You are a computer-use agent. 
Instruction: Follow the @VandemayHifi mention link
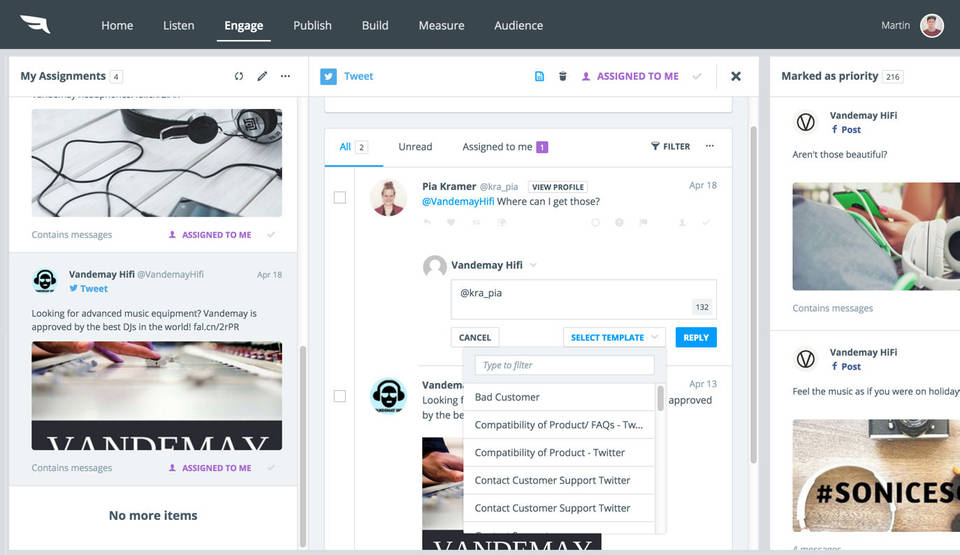click(x=458, y=202)
